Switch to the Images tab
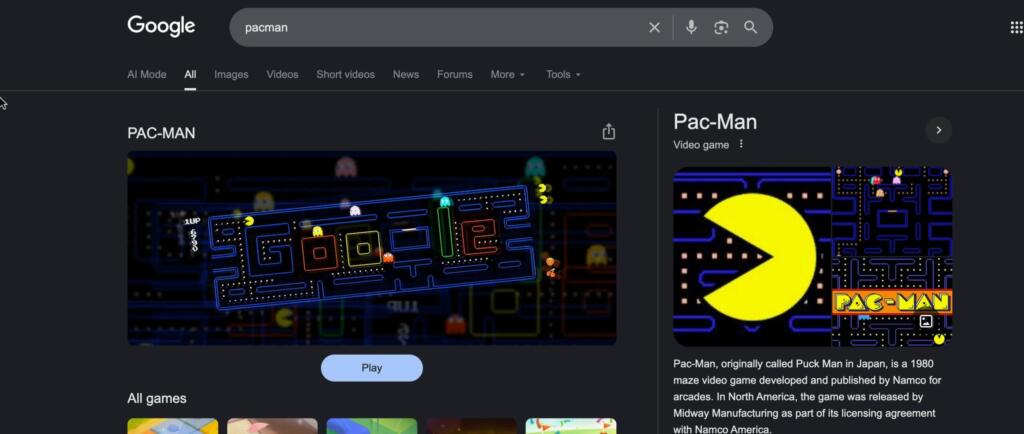The image size is (1024, 434). [x=231, y=74]
